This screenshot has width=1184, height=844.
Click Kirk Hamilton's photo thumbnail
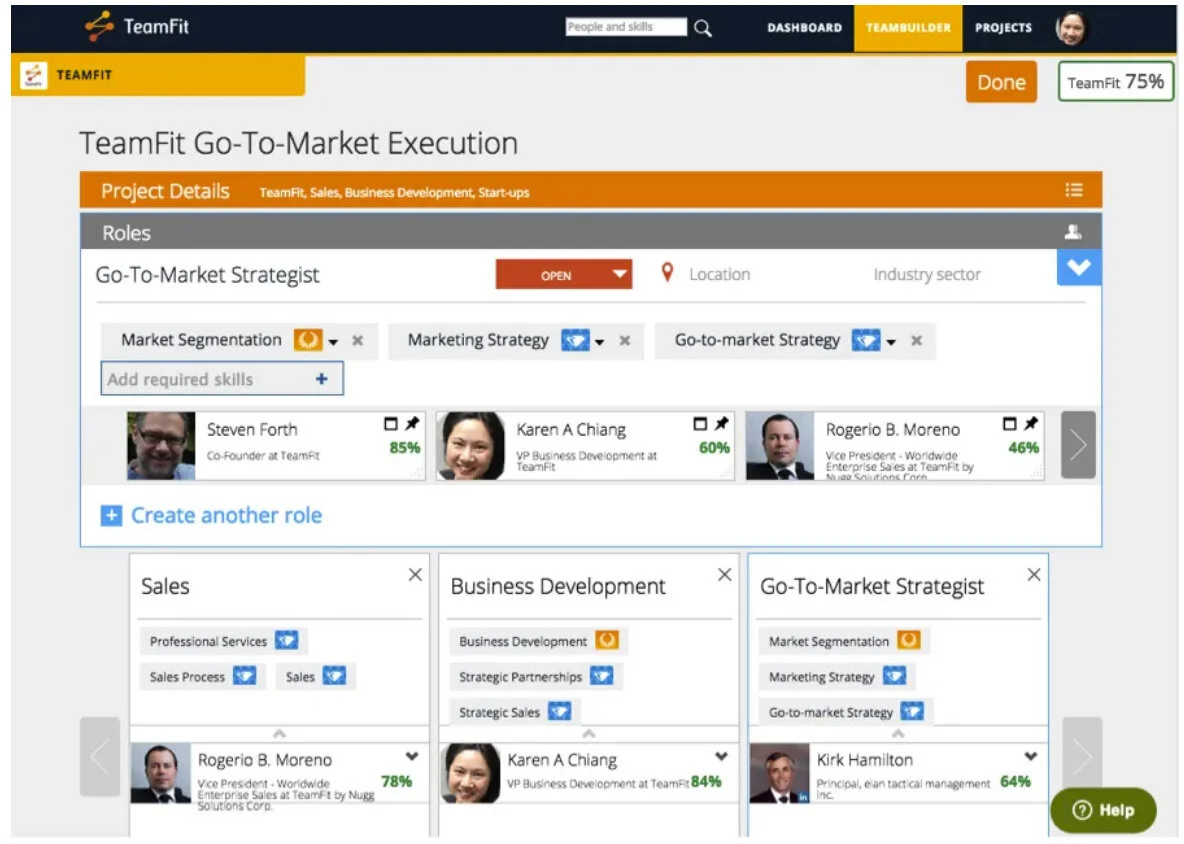[780, 773]
